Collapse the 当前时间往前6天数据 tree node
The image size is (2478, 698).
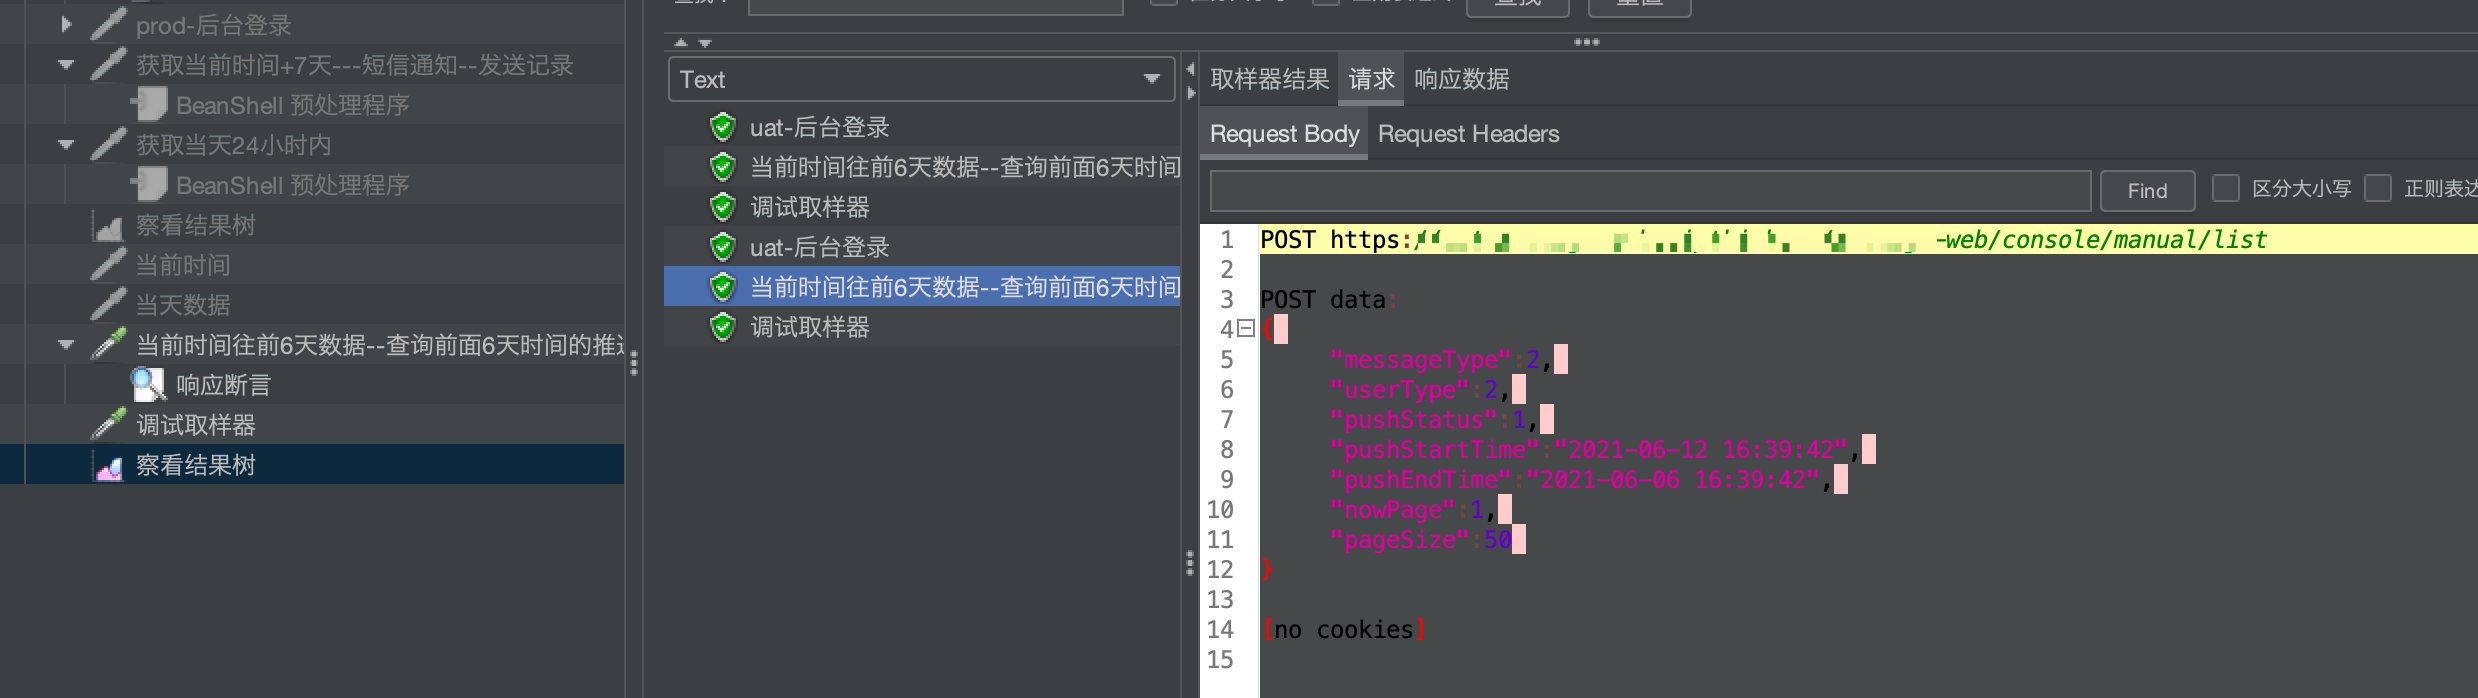(x=66, y=344)
